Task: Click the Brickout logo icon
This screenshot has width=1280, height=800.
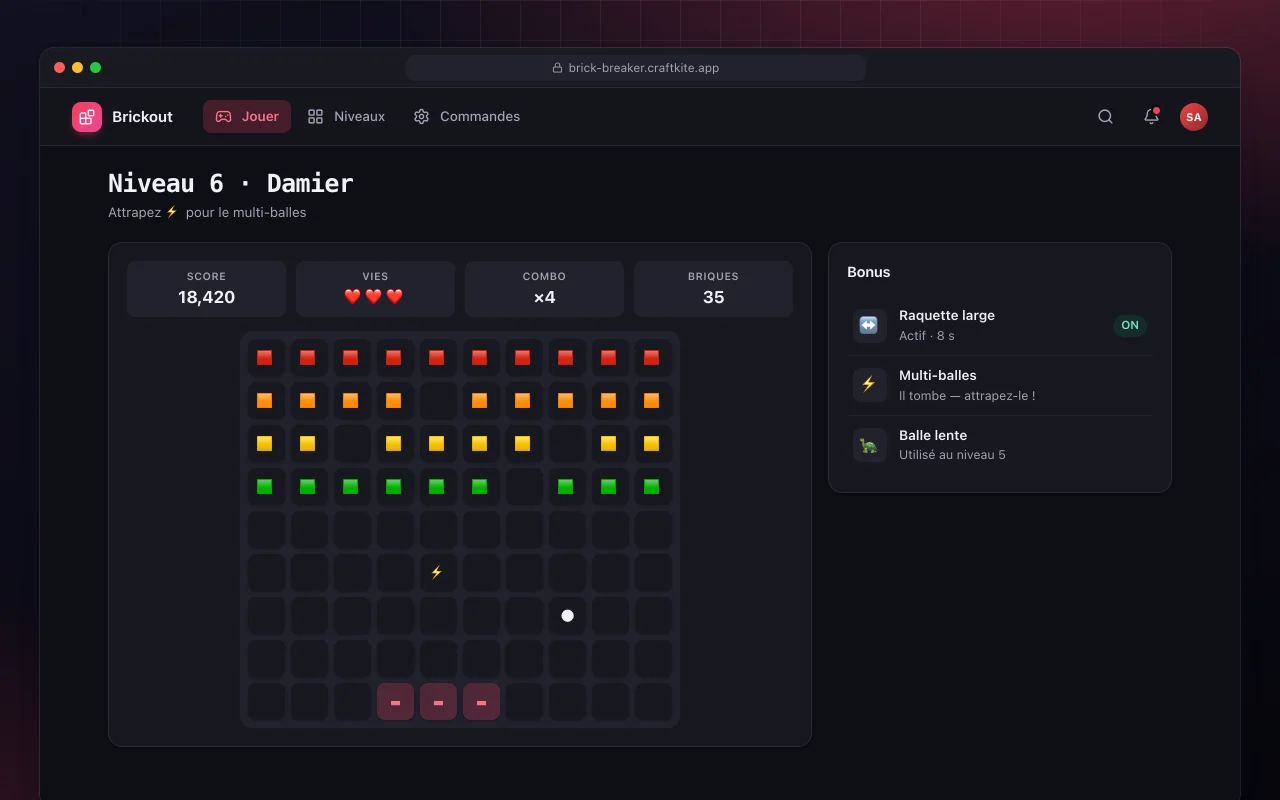Action: tap(87, 117)
